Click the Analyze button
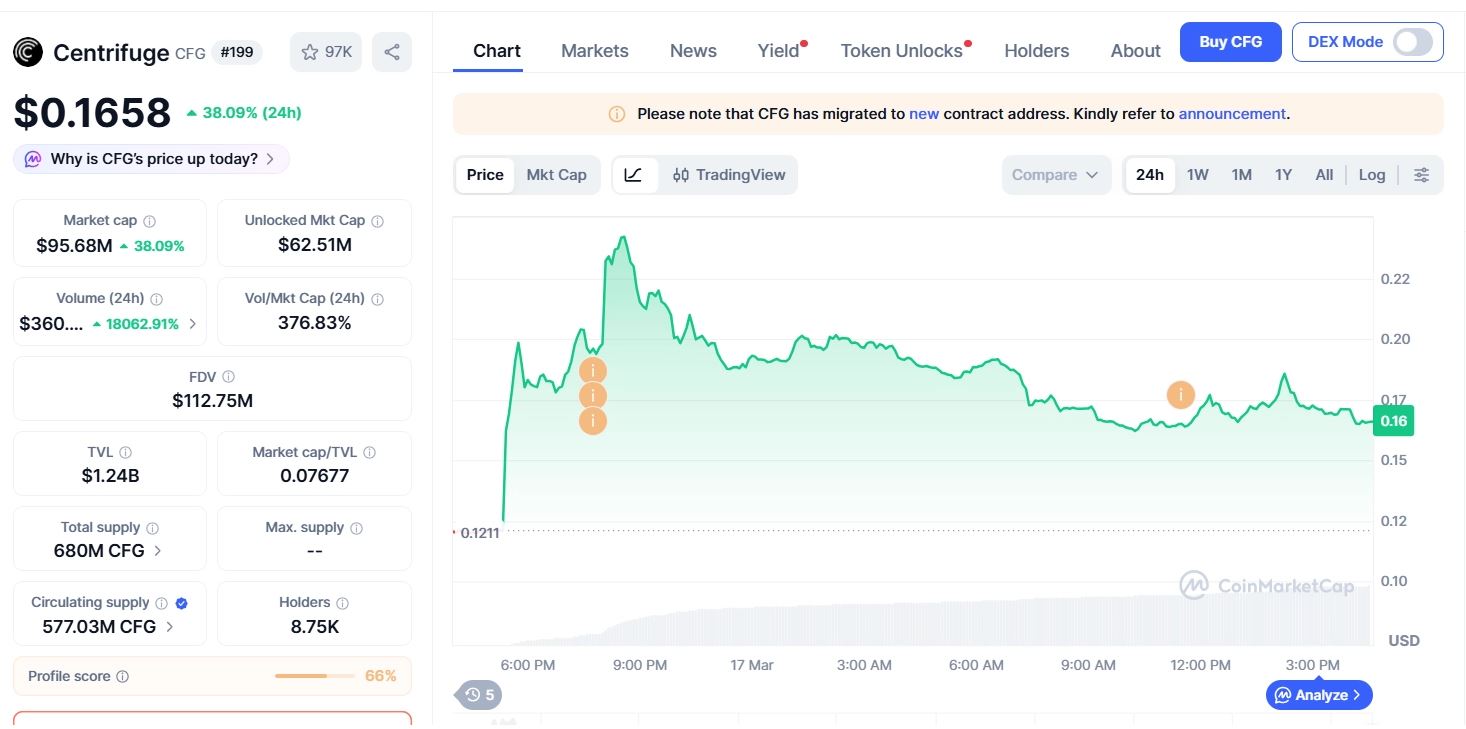This screenshot has height=729, width=1466. (1319, 695)
